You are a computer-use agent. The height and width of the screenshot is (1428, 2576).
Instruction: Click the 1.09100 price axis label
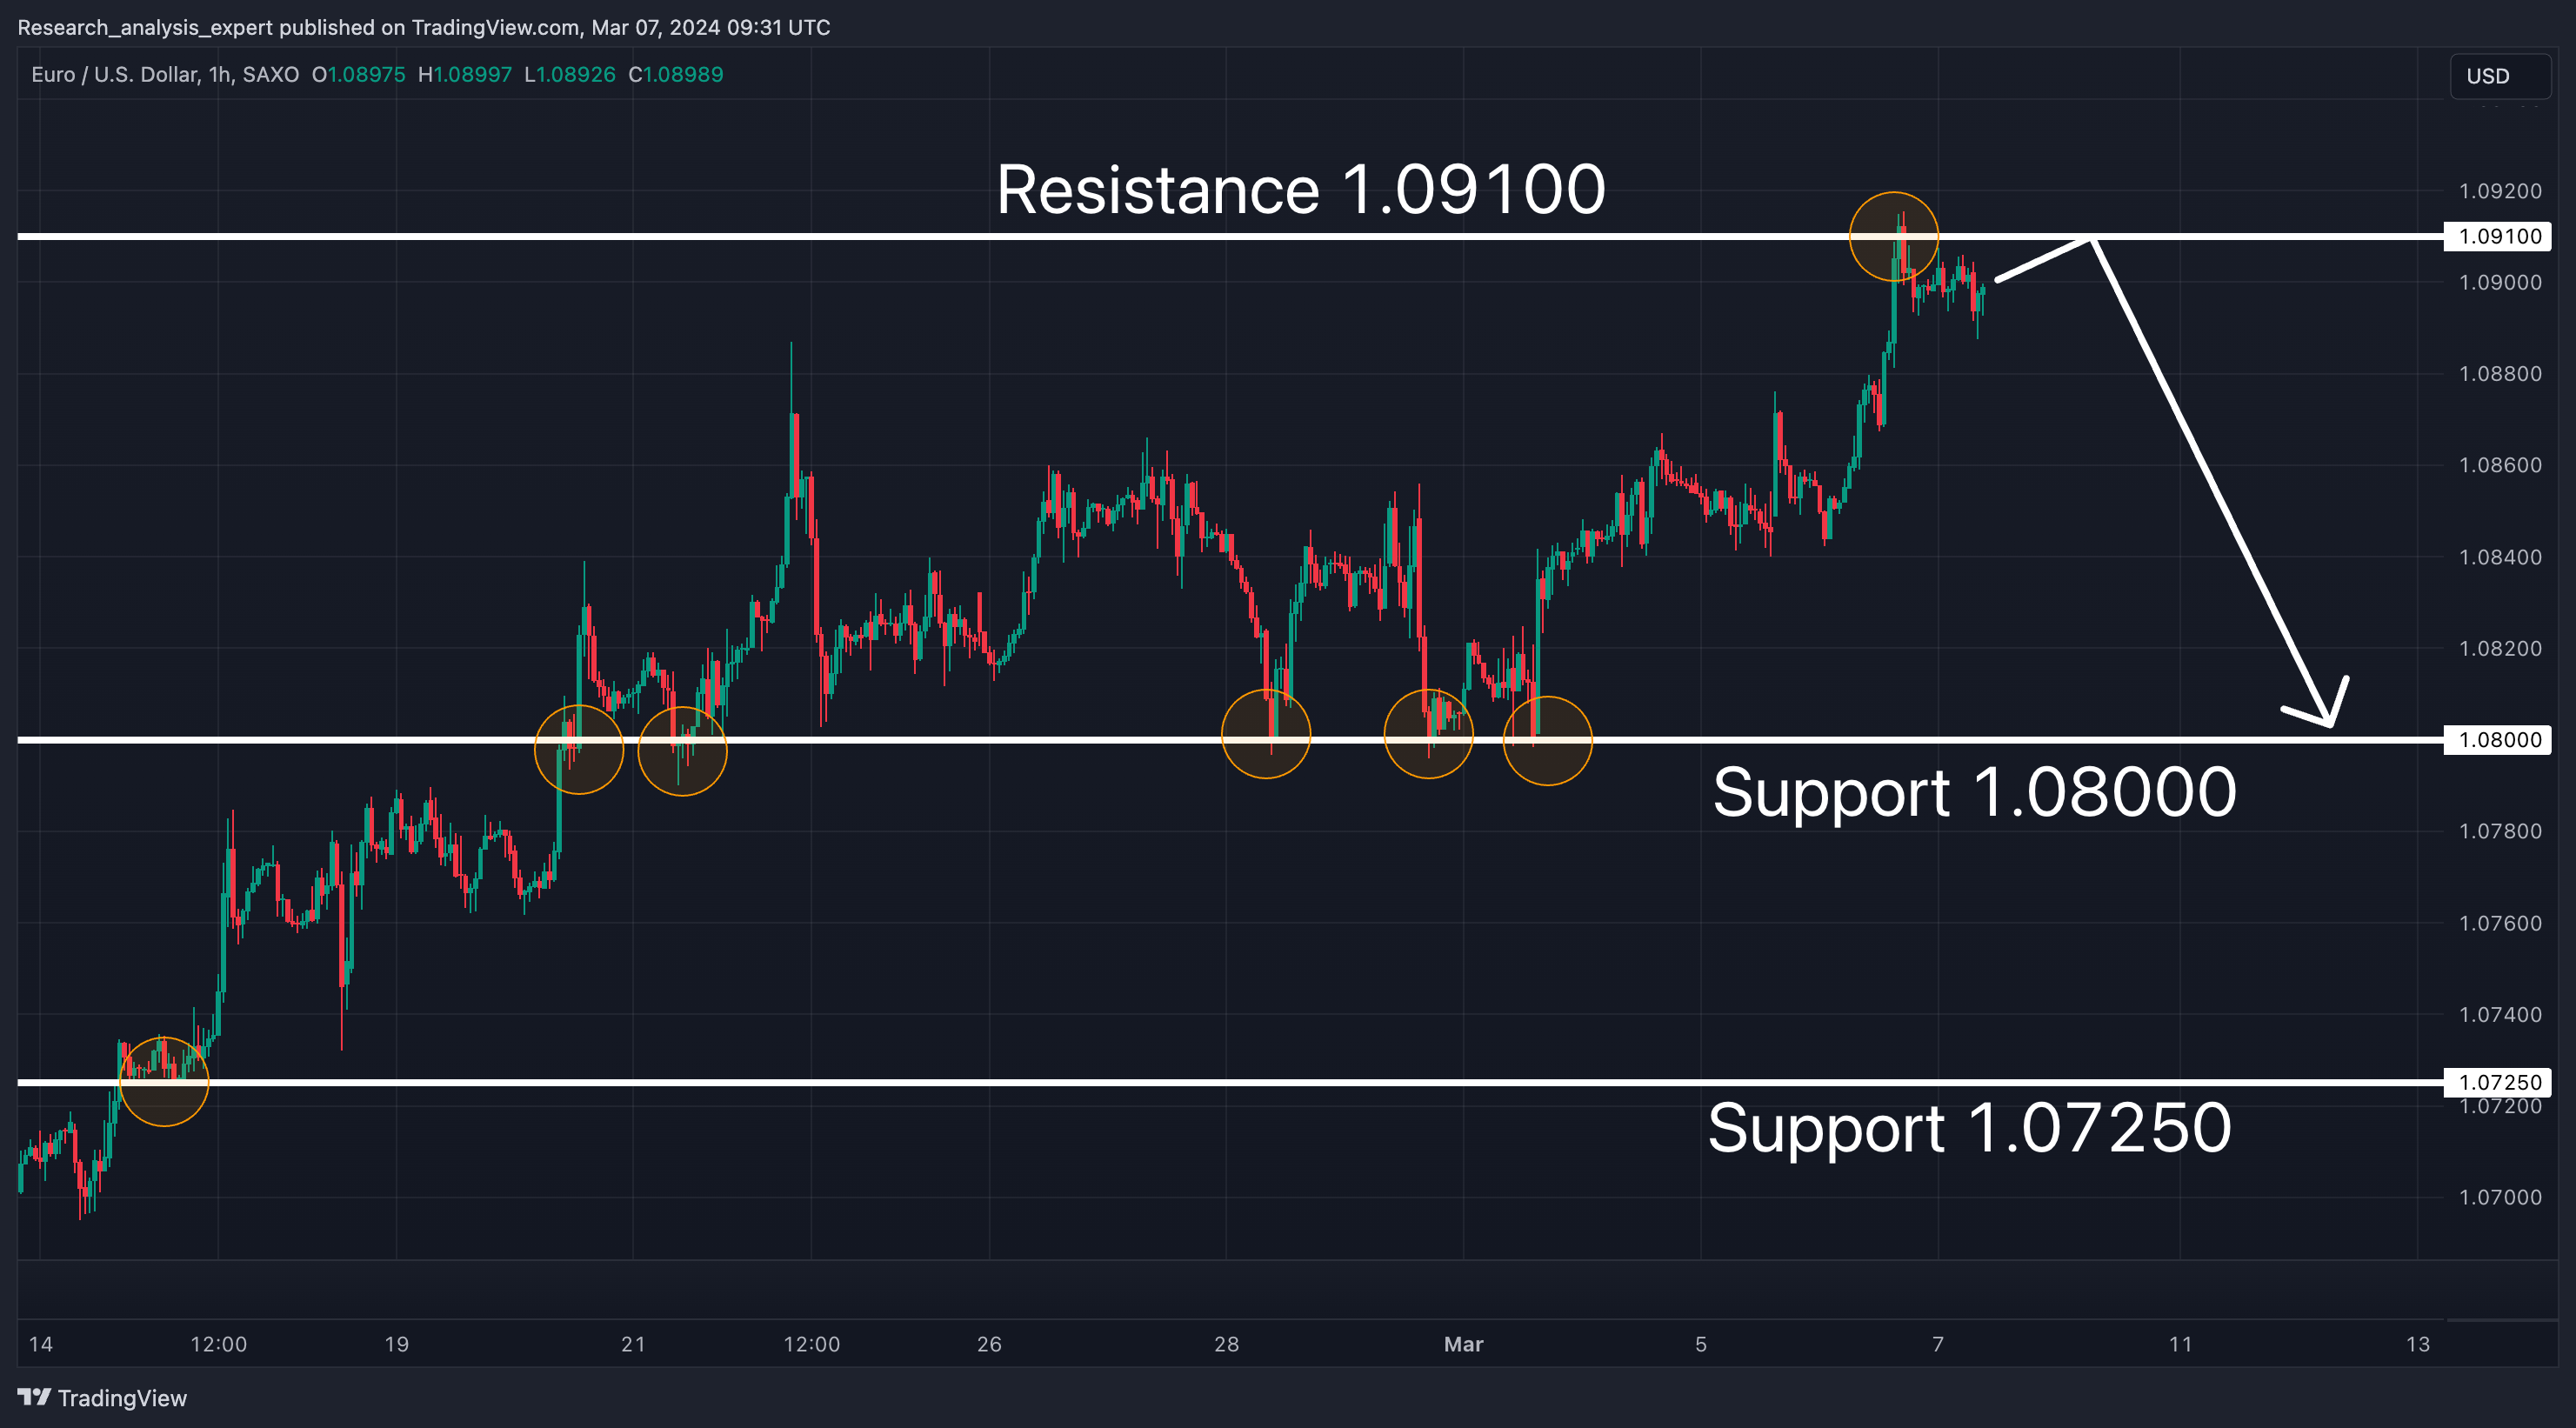(2499, 236)
